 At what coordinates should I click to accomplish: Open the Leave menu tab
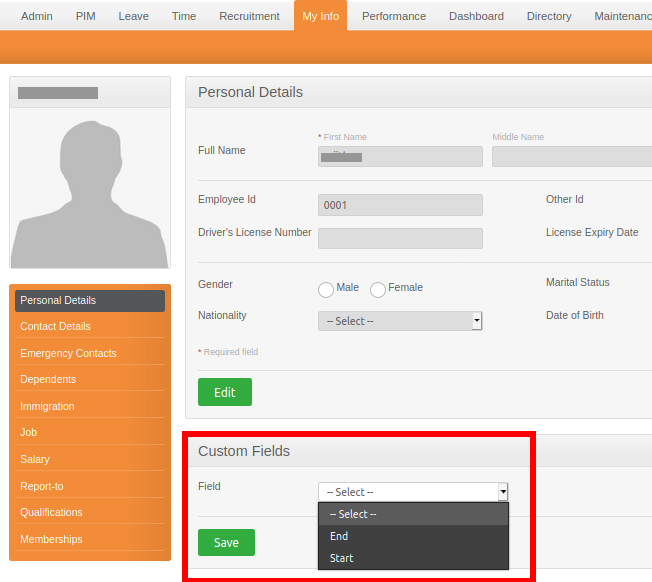tap(133, 16)
